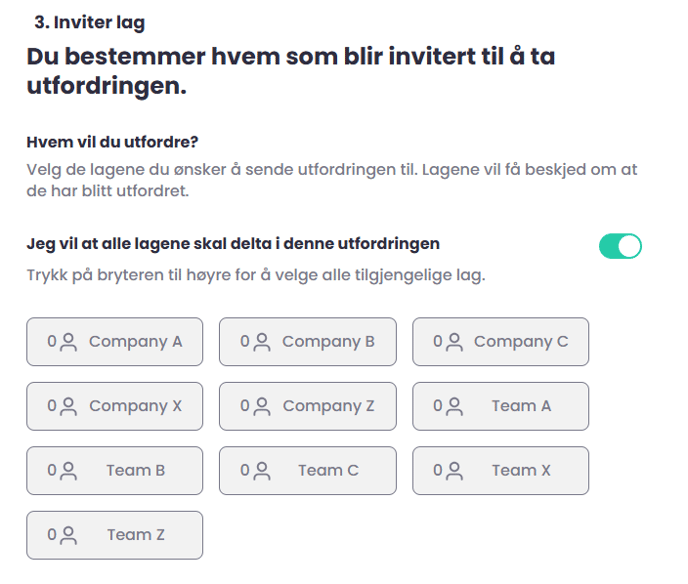
Task: Click the member icon on Team B
Action: (x=68, y=470)
